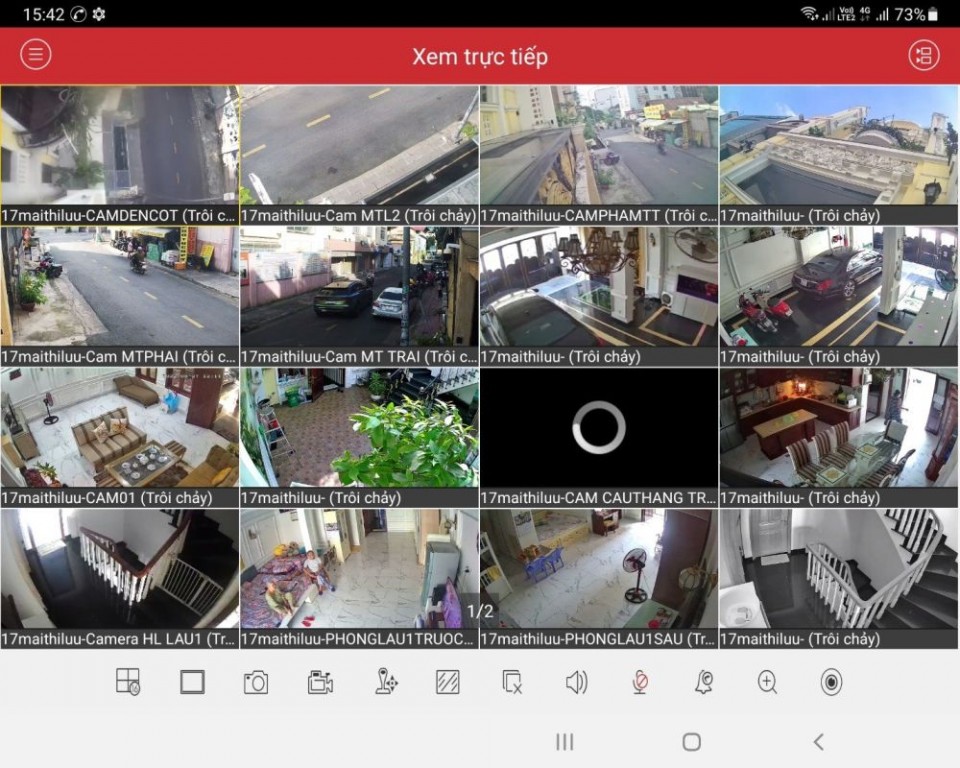This screenshot has width=960, height=768.
Task: Go to Android home screen
Action: click(691, 742)
